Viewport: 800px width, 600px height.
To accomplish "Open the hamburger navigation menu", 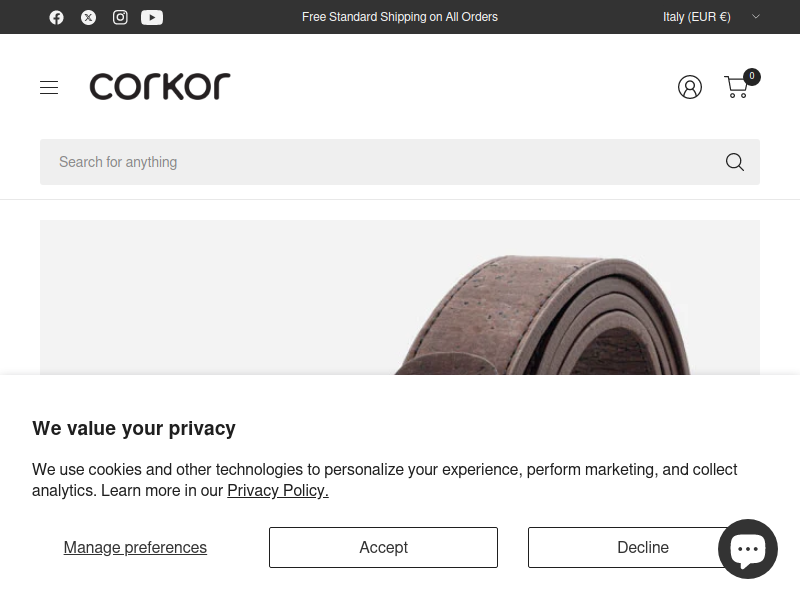I will tap(49, 87).
